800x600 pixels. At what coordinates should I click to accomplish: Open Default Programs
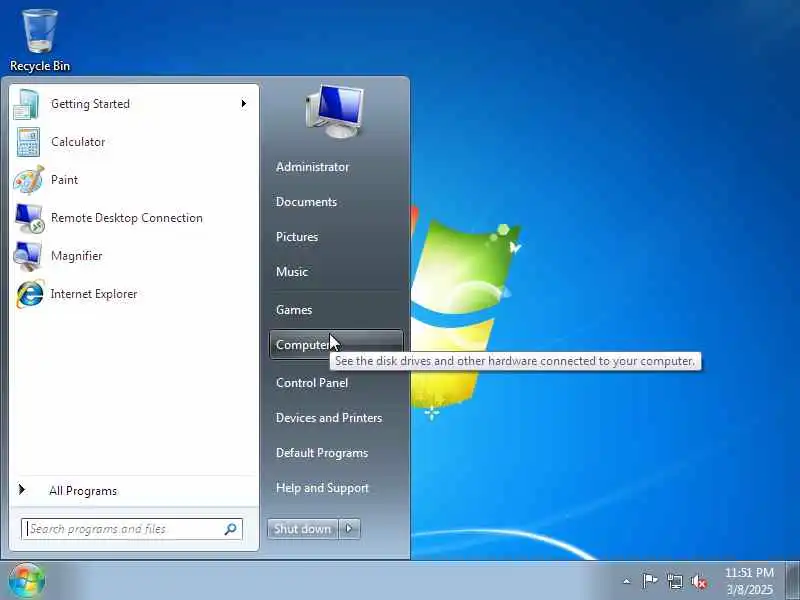pyautogui.click(x=322, y=453)
